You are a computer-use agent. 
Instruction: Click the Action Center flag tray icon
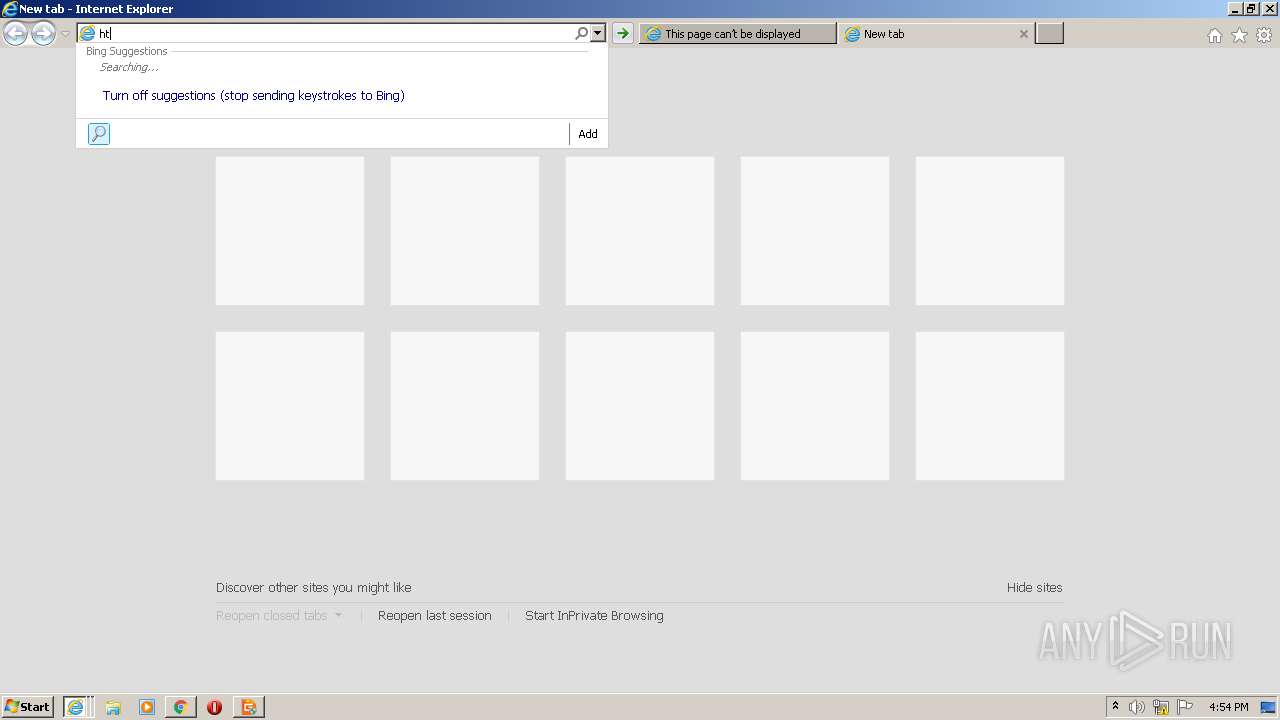click(1185, 707)
